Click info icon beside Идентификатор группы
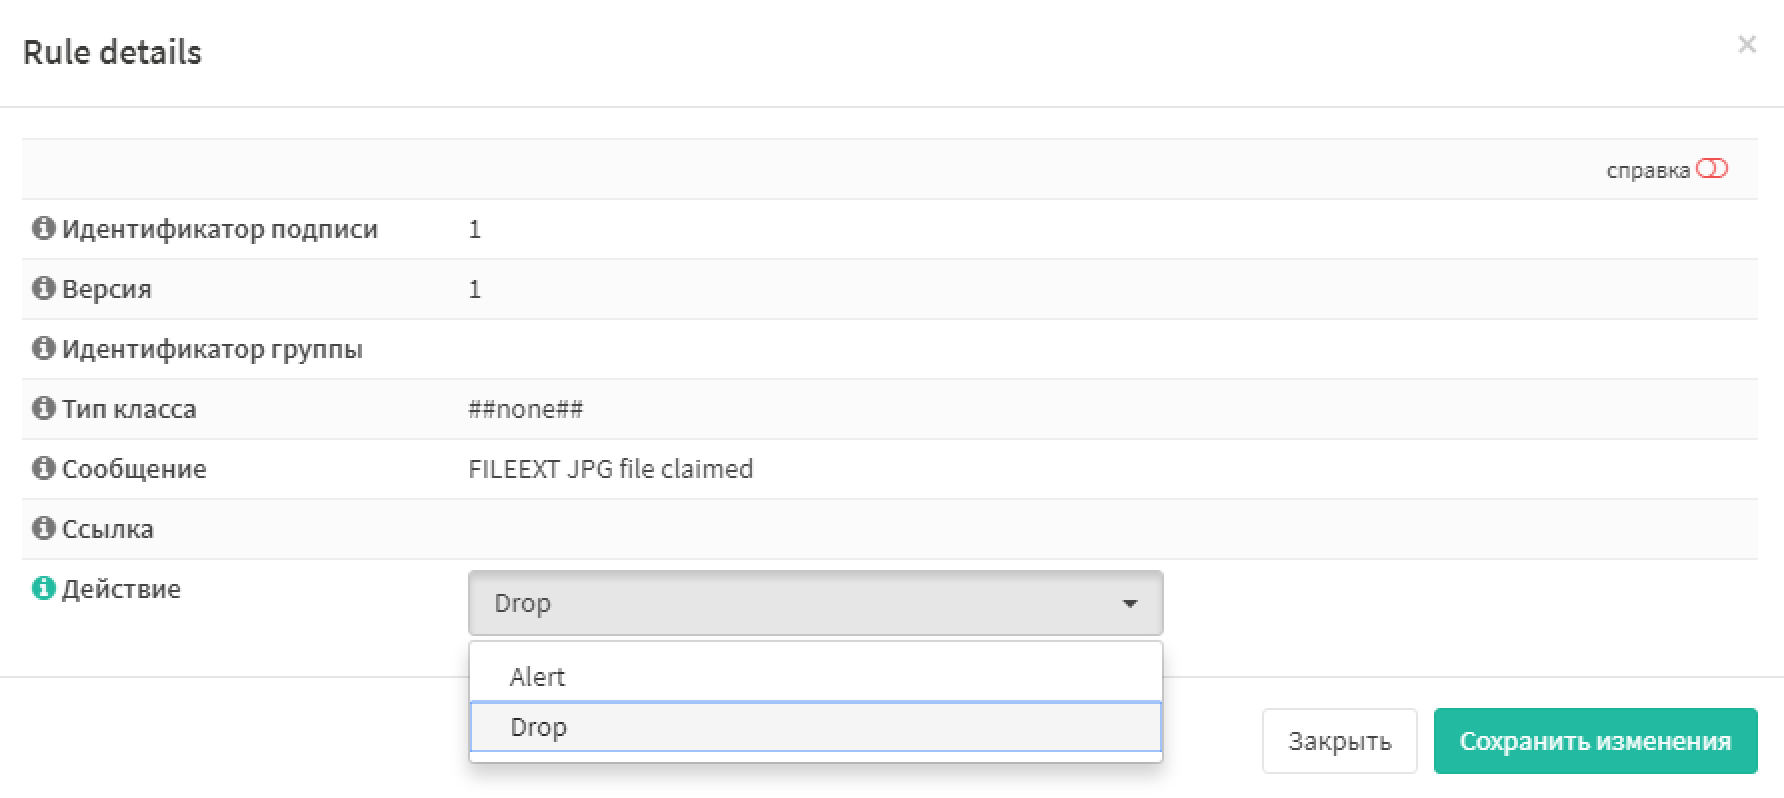Image resolution: width=1784 pixels, height=798 pixels. tap(43, 348)
